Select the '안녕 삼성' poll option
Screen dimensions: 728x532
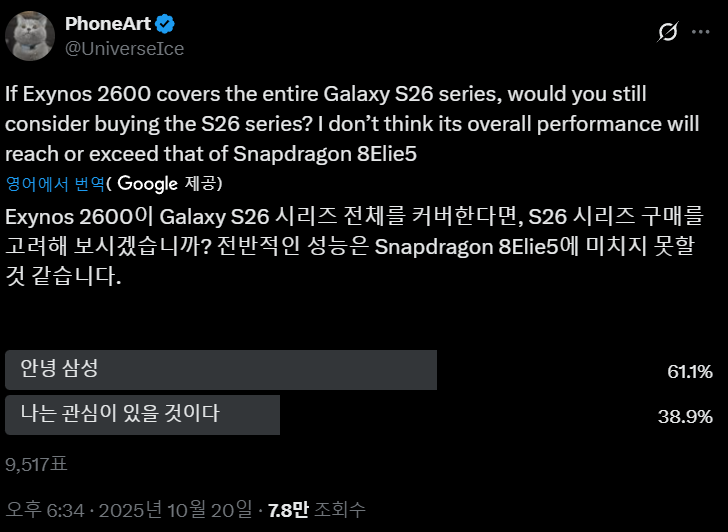pos(221,370)
